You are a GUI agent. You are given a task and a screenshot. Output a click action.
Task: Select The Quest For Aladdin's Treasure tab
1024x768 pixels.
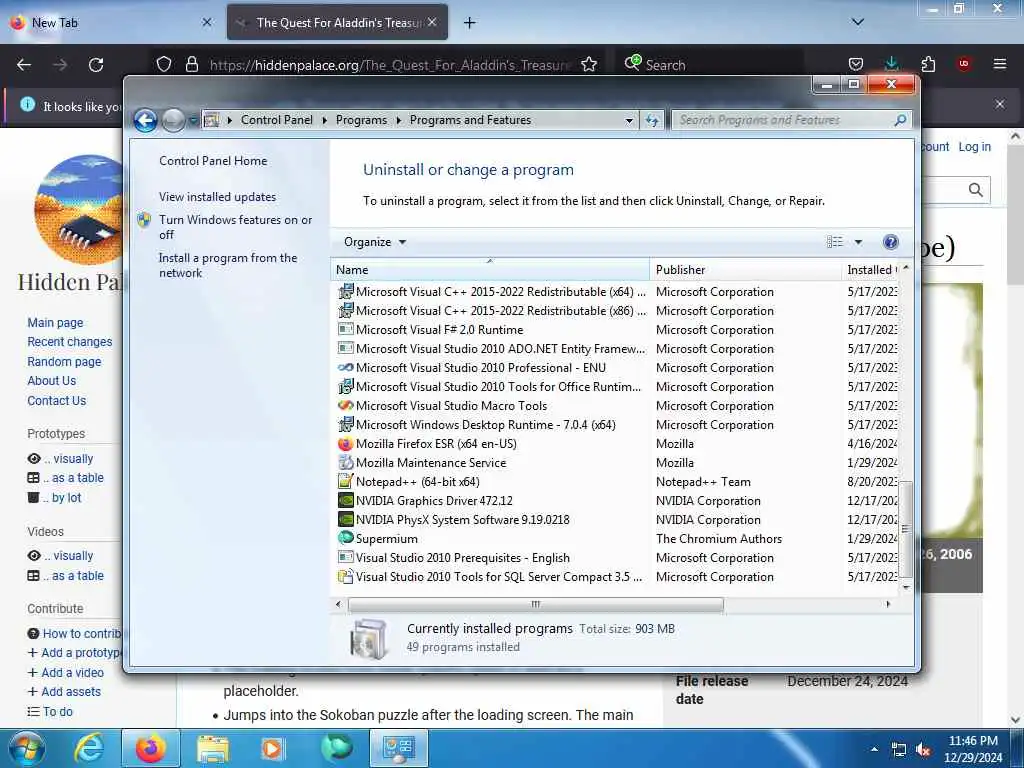pos(337,22)
